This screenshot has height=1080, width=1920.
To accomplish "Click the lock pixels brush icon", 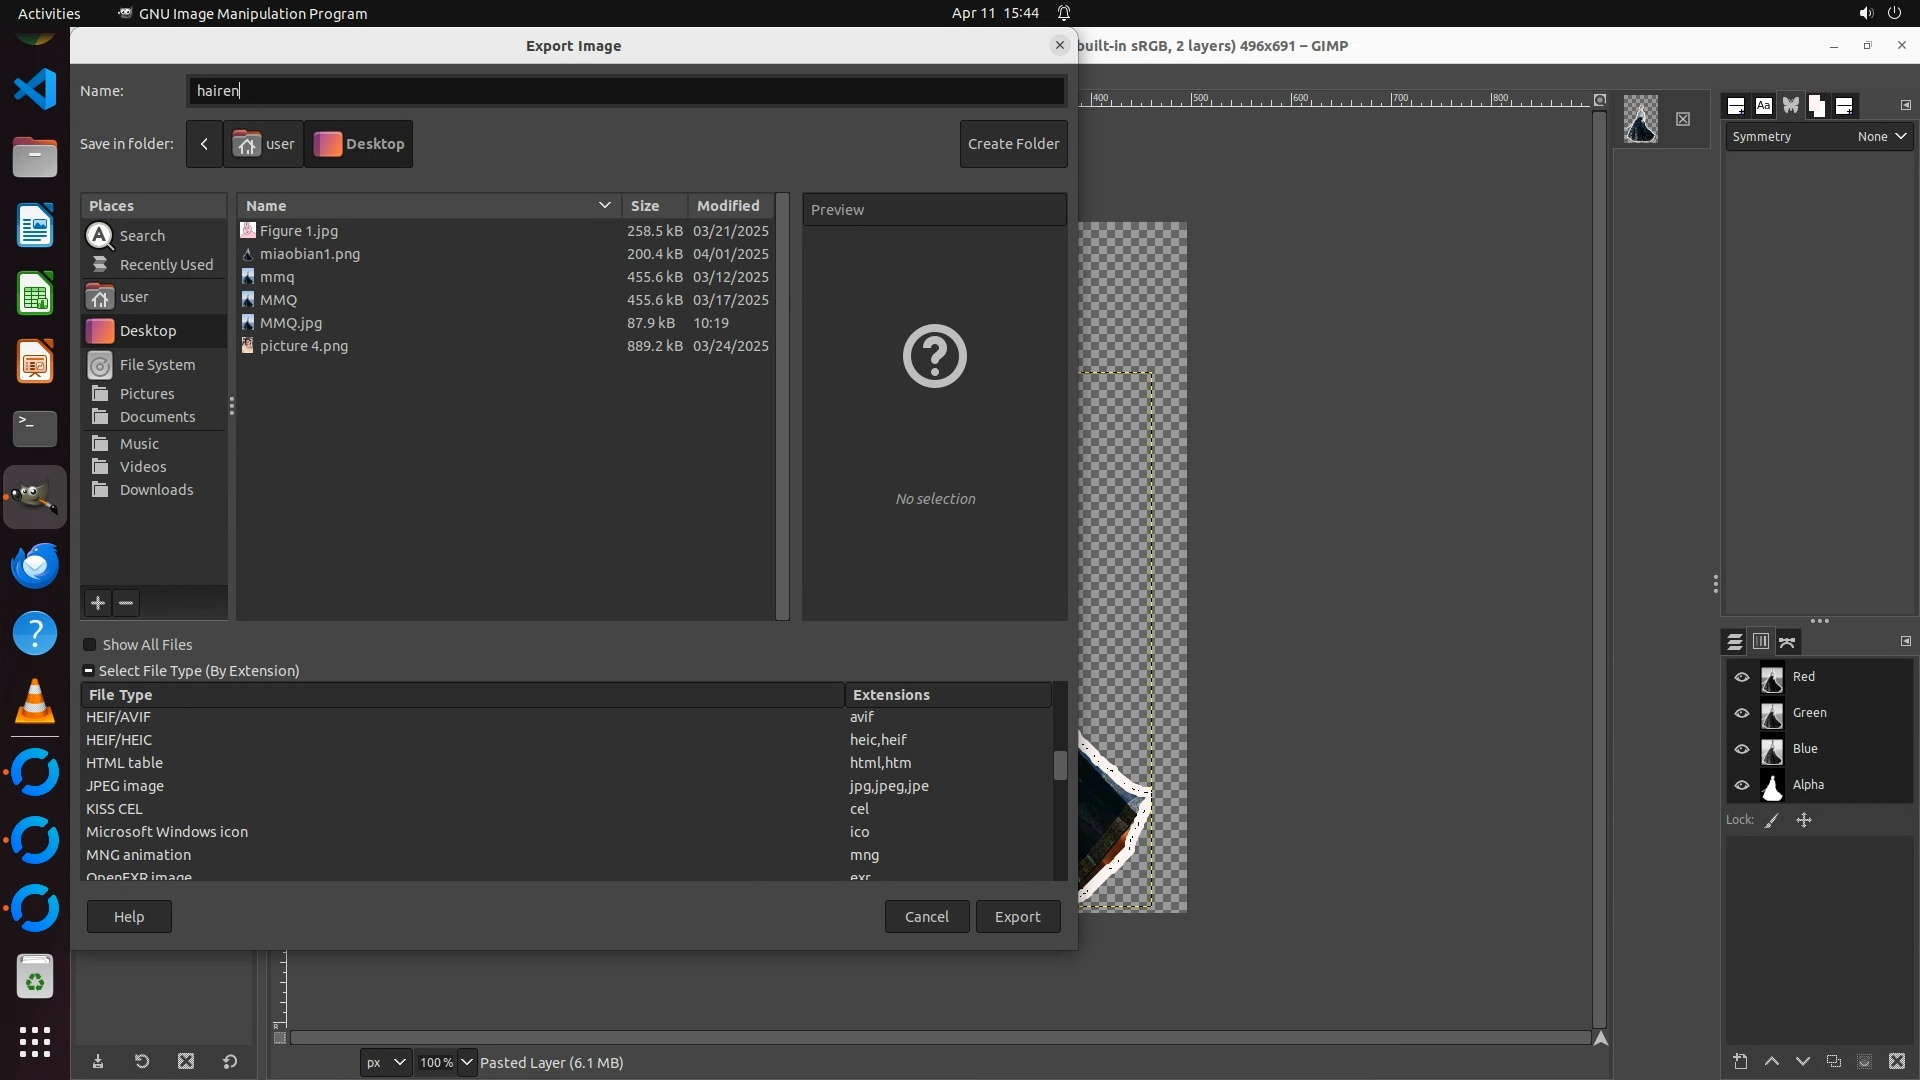I will coord(1772,820).
